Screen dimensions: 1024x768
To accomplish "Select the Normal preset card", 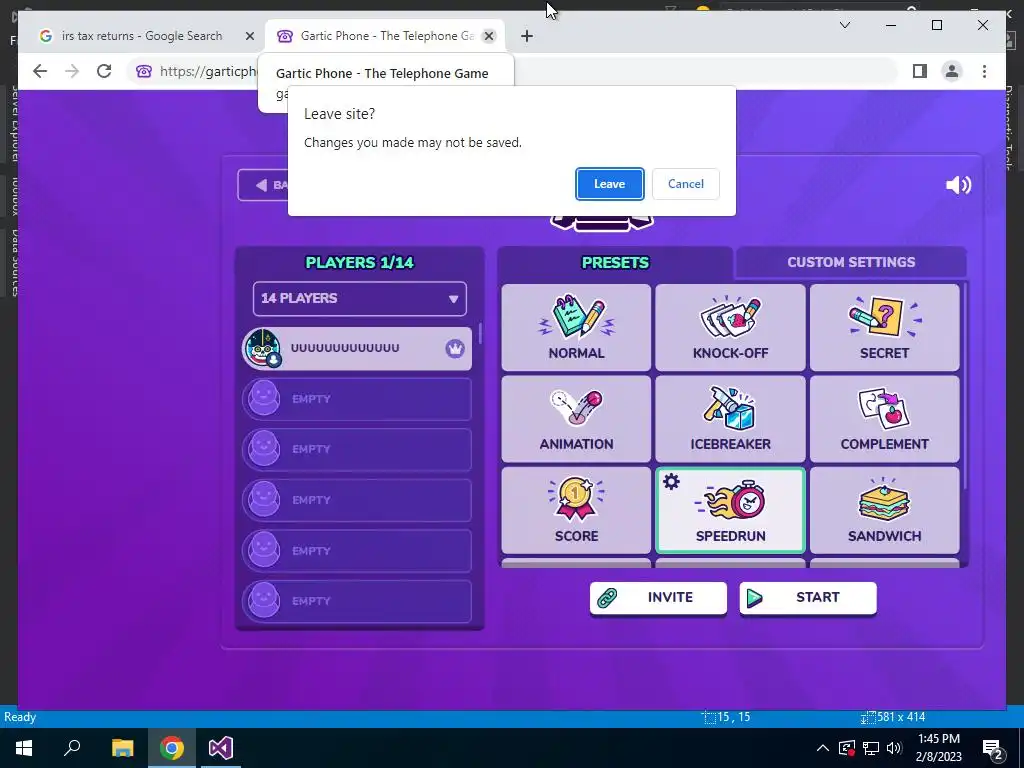I will (576, 328).
